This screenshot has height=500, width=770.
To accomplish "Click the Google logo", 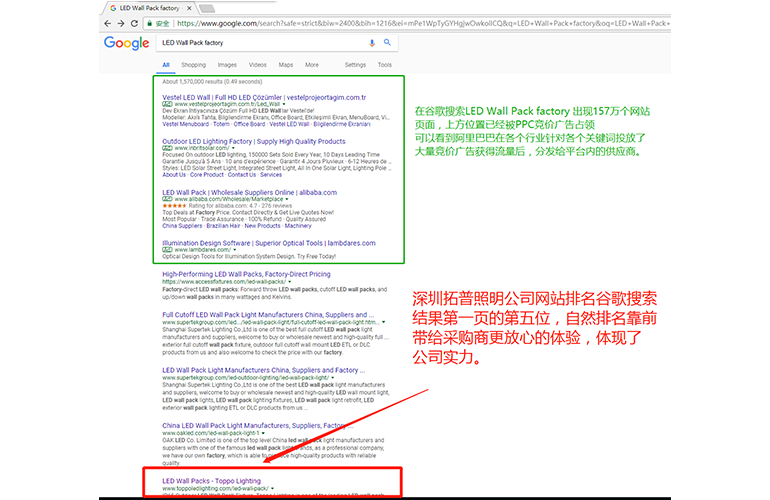I will click(x=127, y=43).
